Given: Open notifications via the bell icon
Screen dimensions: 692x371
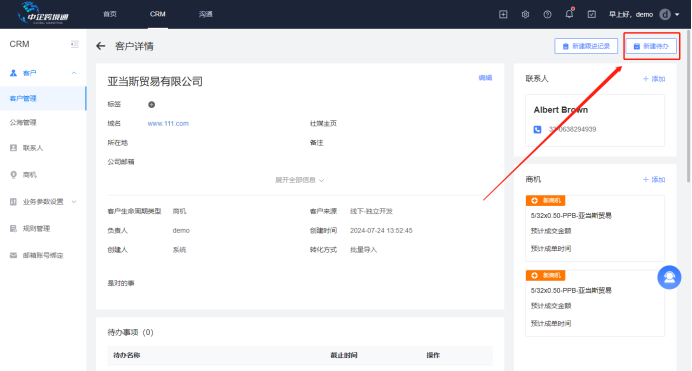Looking at the screenshot, I should [x=569, y=14].
